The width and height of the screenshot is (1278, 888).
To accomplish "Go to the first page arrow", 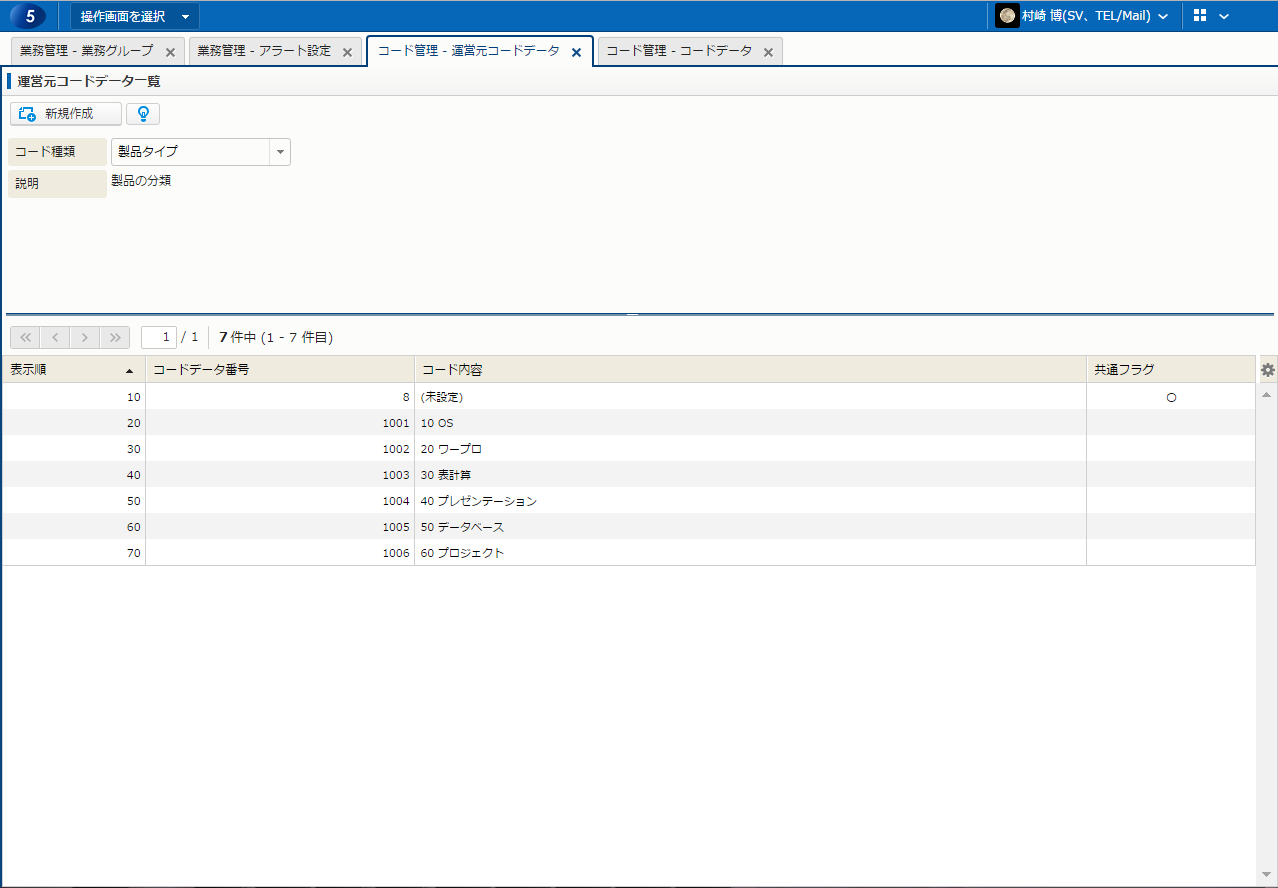I will point(25,337).
